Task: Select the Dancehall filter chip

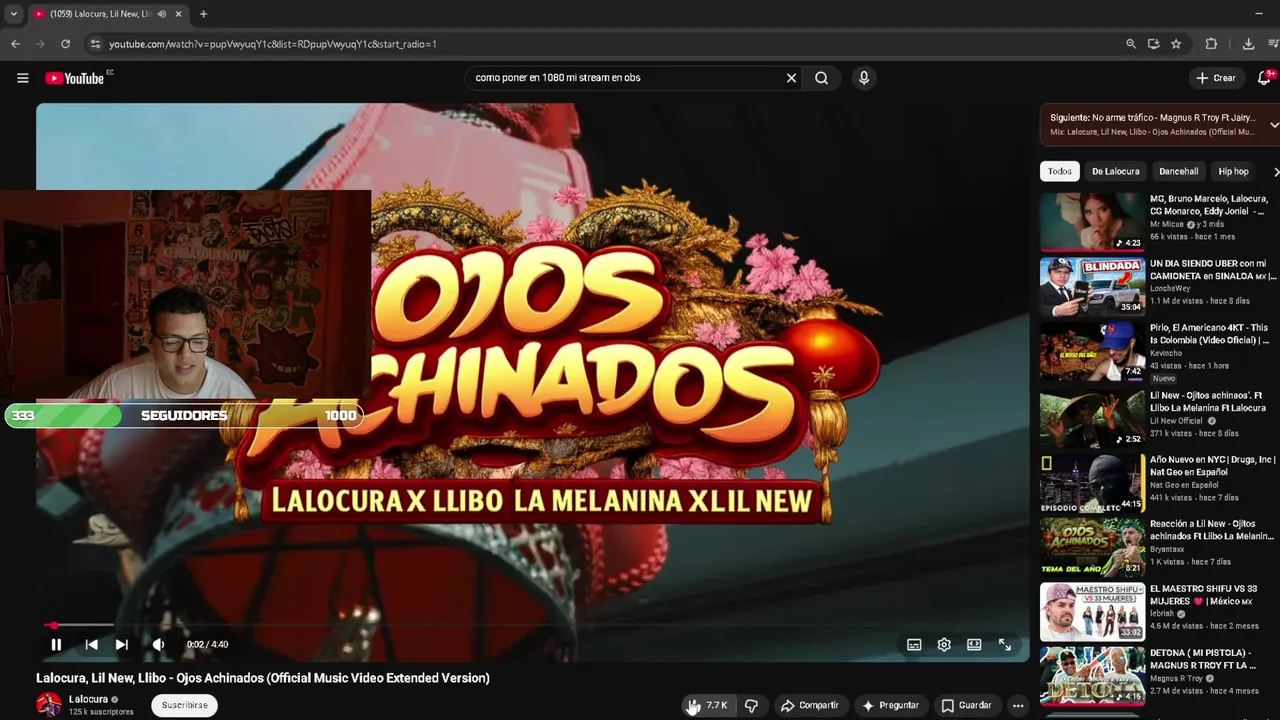Action: pos(1179,171)
